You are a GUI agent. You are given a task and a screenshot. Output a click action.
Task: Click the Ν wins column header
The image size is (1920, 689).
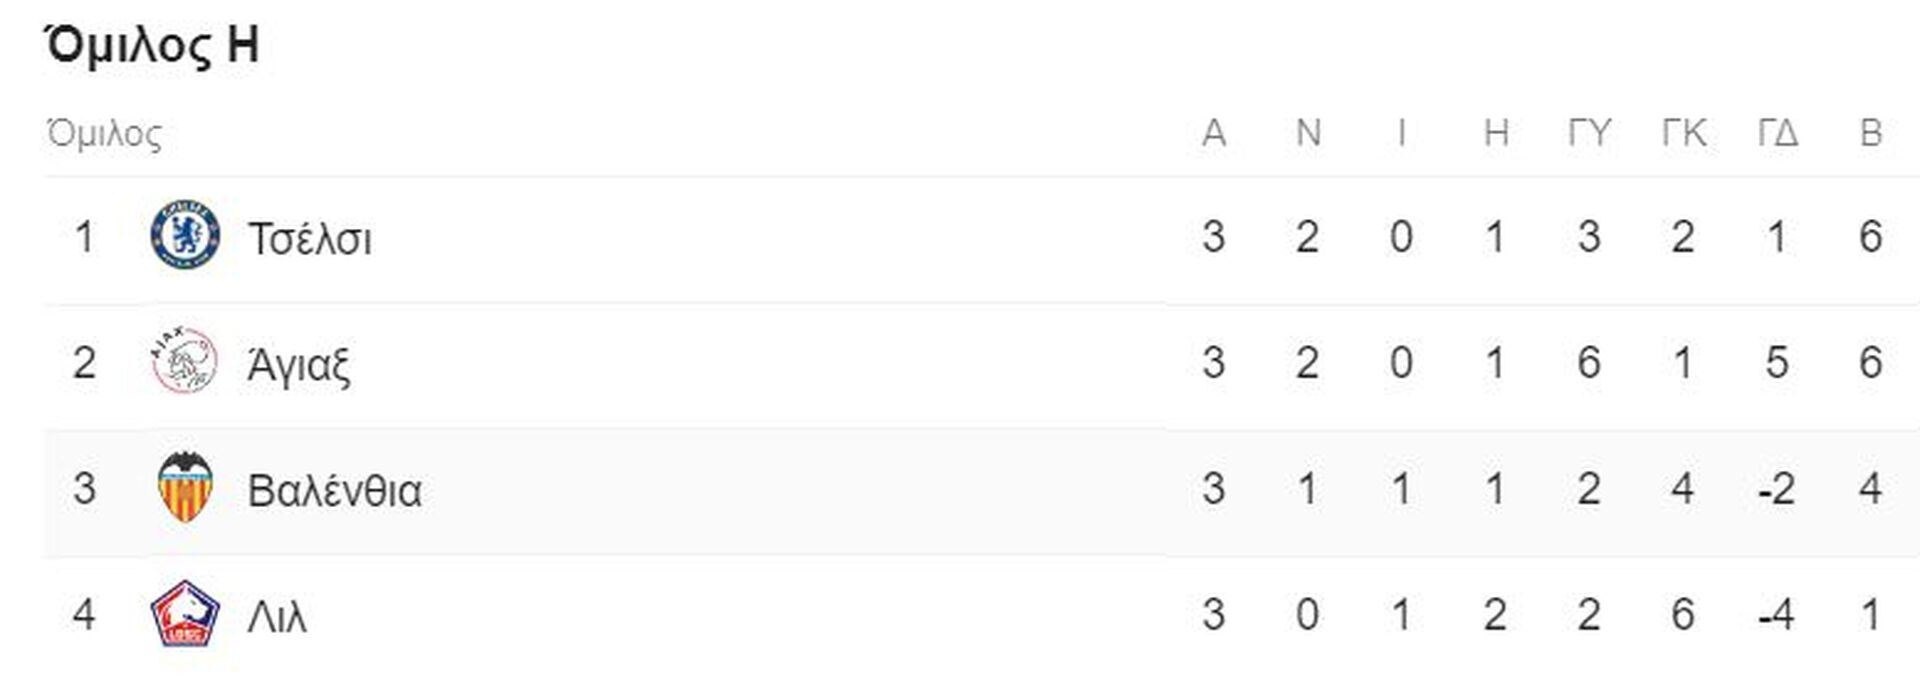[x=1308, y=132]
